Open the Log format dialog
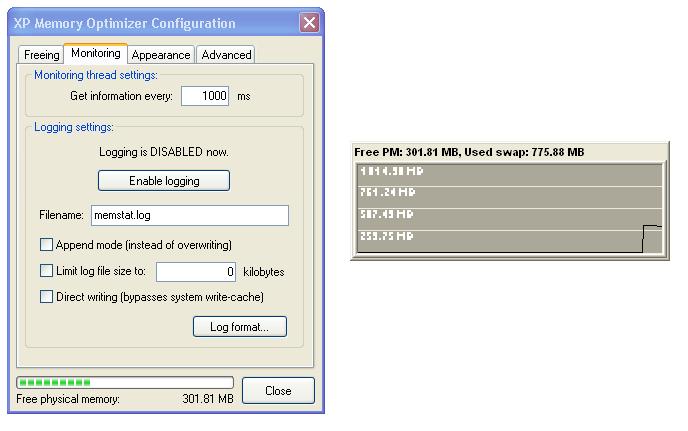Image resolution: width=688 pixels, height=431 pixels. click(x=240, y=327)
